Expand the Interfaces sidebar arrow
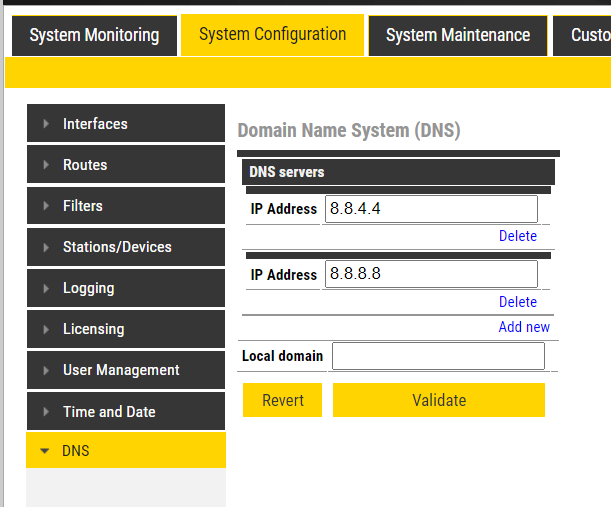The width and height of the screenshot is (611, 507). (x=46, y=124)
